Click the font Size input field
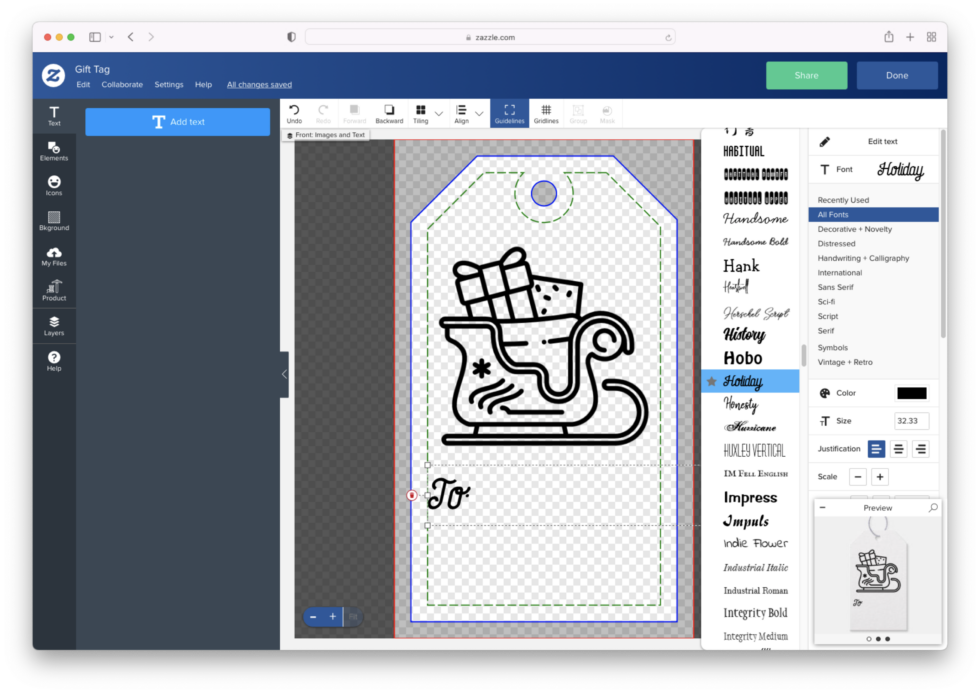The height and width of the screenshot is (693, 980). pos(910,421)
